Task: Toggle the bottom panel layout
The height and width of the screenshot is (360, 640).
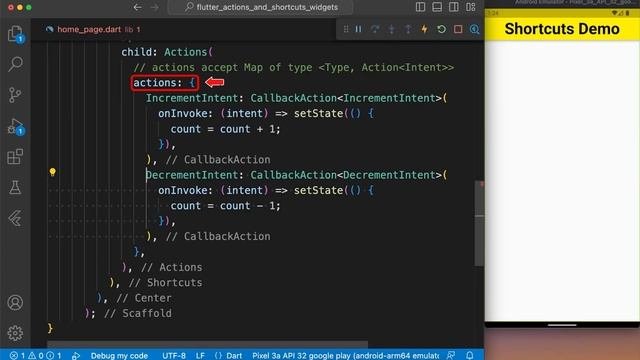Action: (x=437, y=7)
